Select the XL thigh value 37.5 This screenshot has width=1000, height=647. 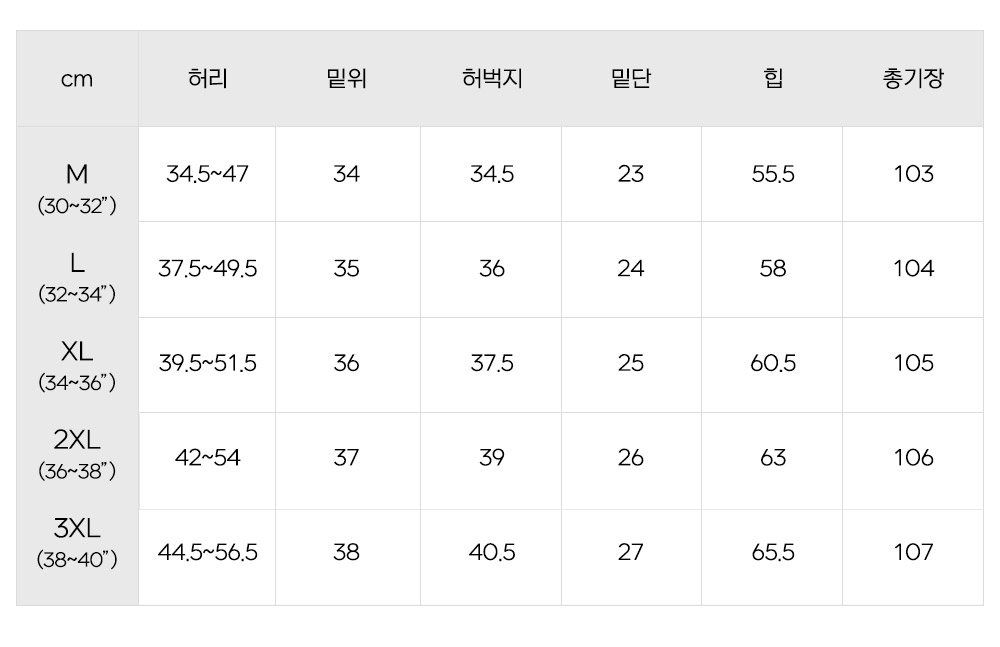(492, 363)
